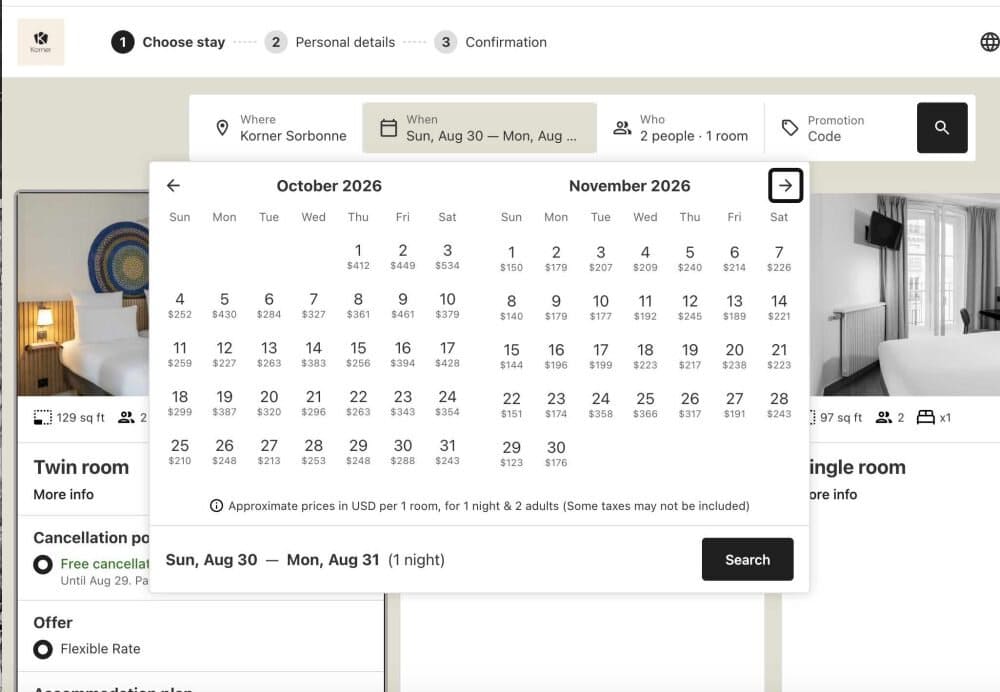Select October 14 priced $383
This screenshot has width=1000, height=692.
pos(314,354)
